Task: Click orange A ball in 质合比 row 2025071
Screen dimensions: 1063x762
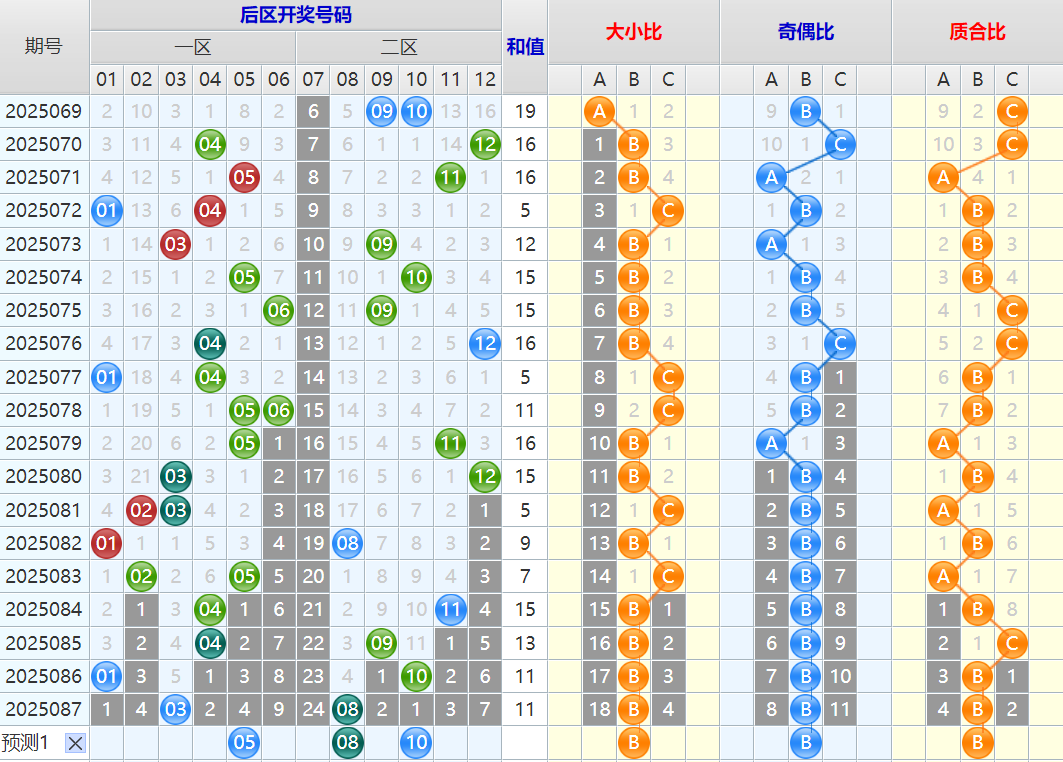Action: (943, 178)
